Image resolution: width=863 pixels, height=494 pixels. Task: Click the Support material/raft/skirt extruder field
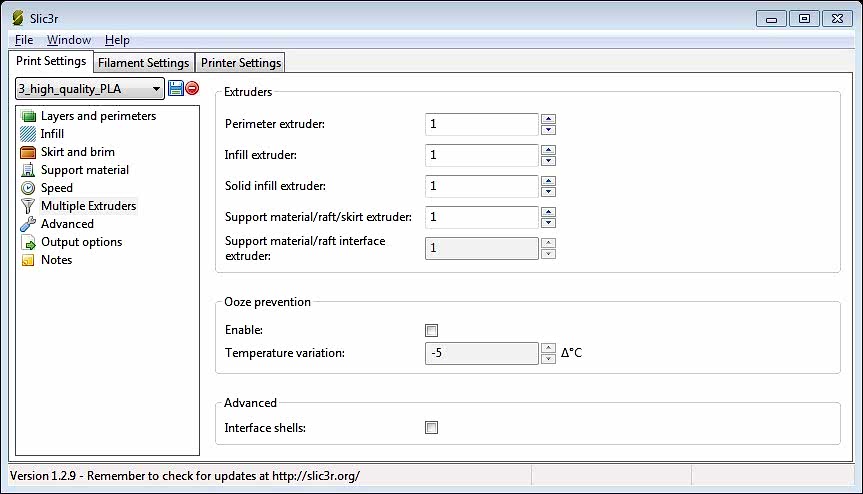point(482,217)
